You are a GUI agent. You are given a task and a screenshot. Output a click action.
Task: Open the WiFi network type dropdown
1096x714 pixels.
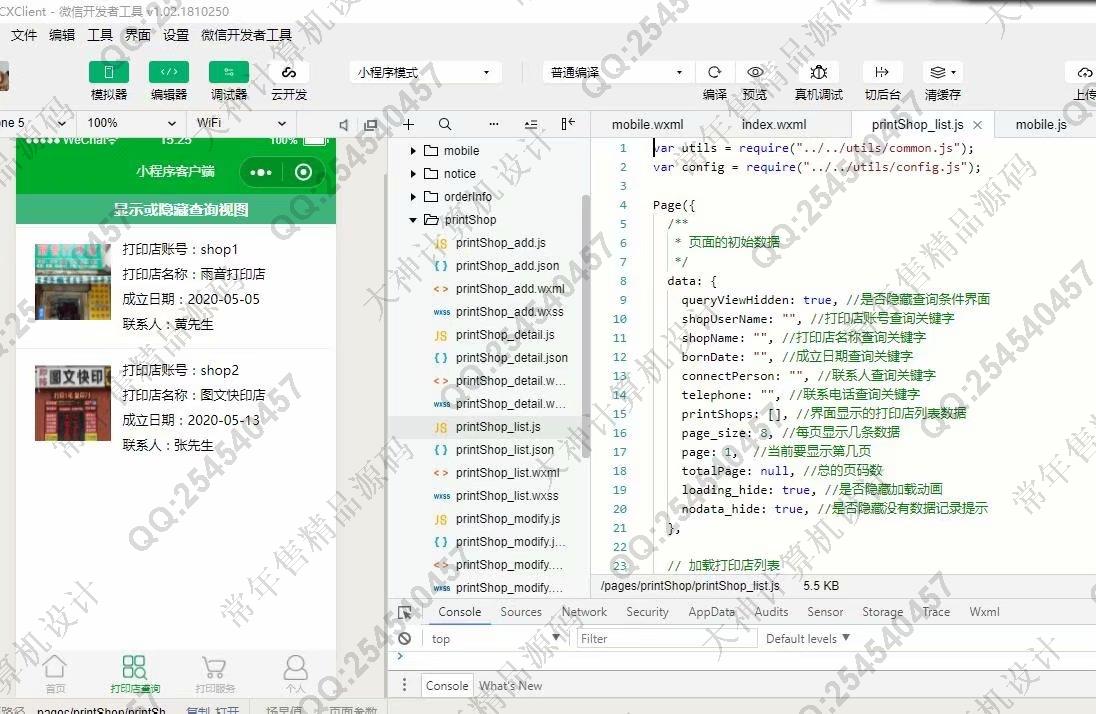coord(241,123)
